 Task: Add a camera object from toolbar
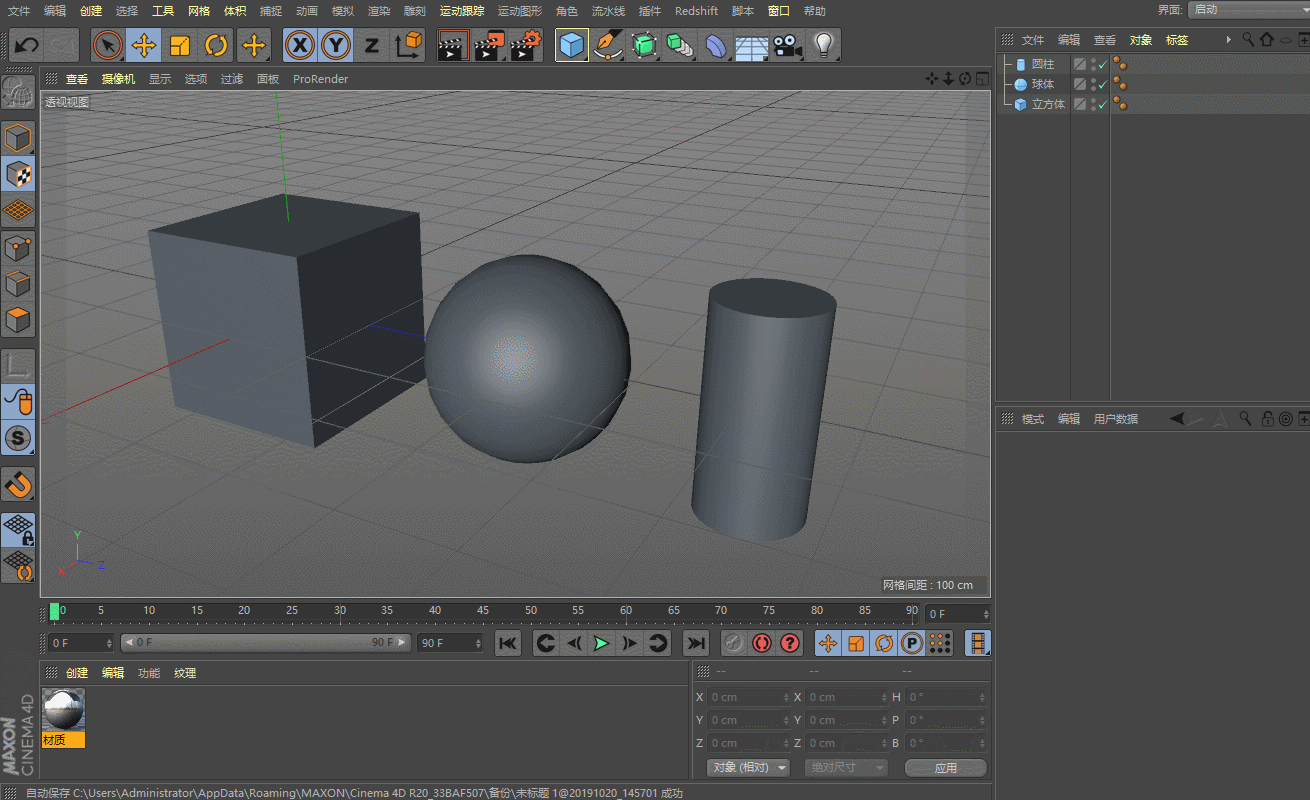pos(788,46)
